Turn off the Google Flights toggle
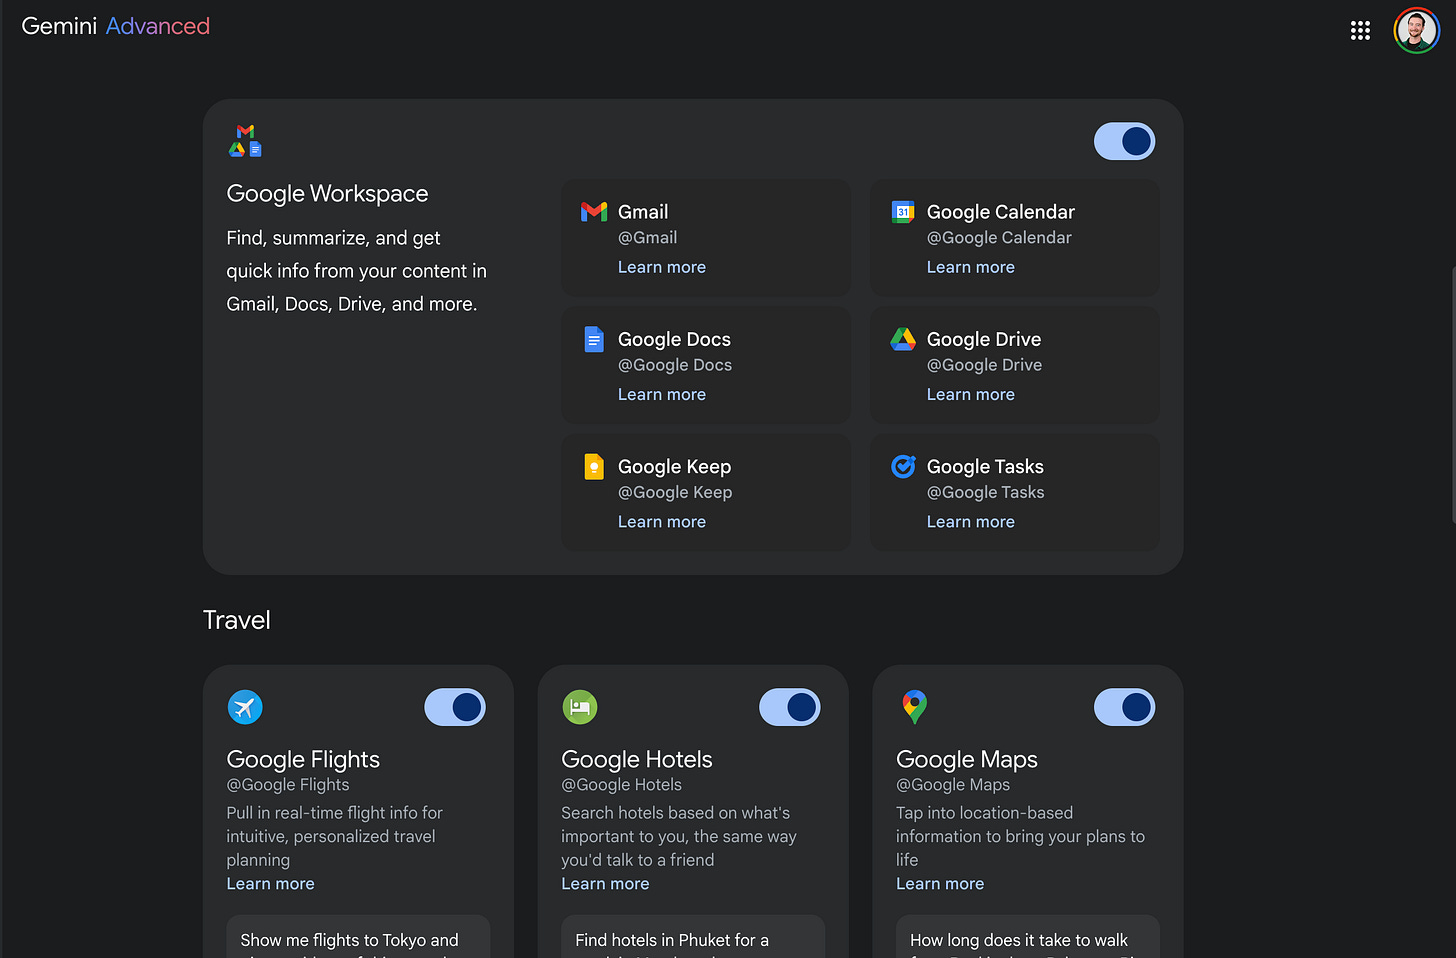1456x958 pixels. coord(455,707)
